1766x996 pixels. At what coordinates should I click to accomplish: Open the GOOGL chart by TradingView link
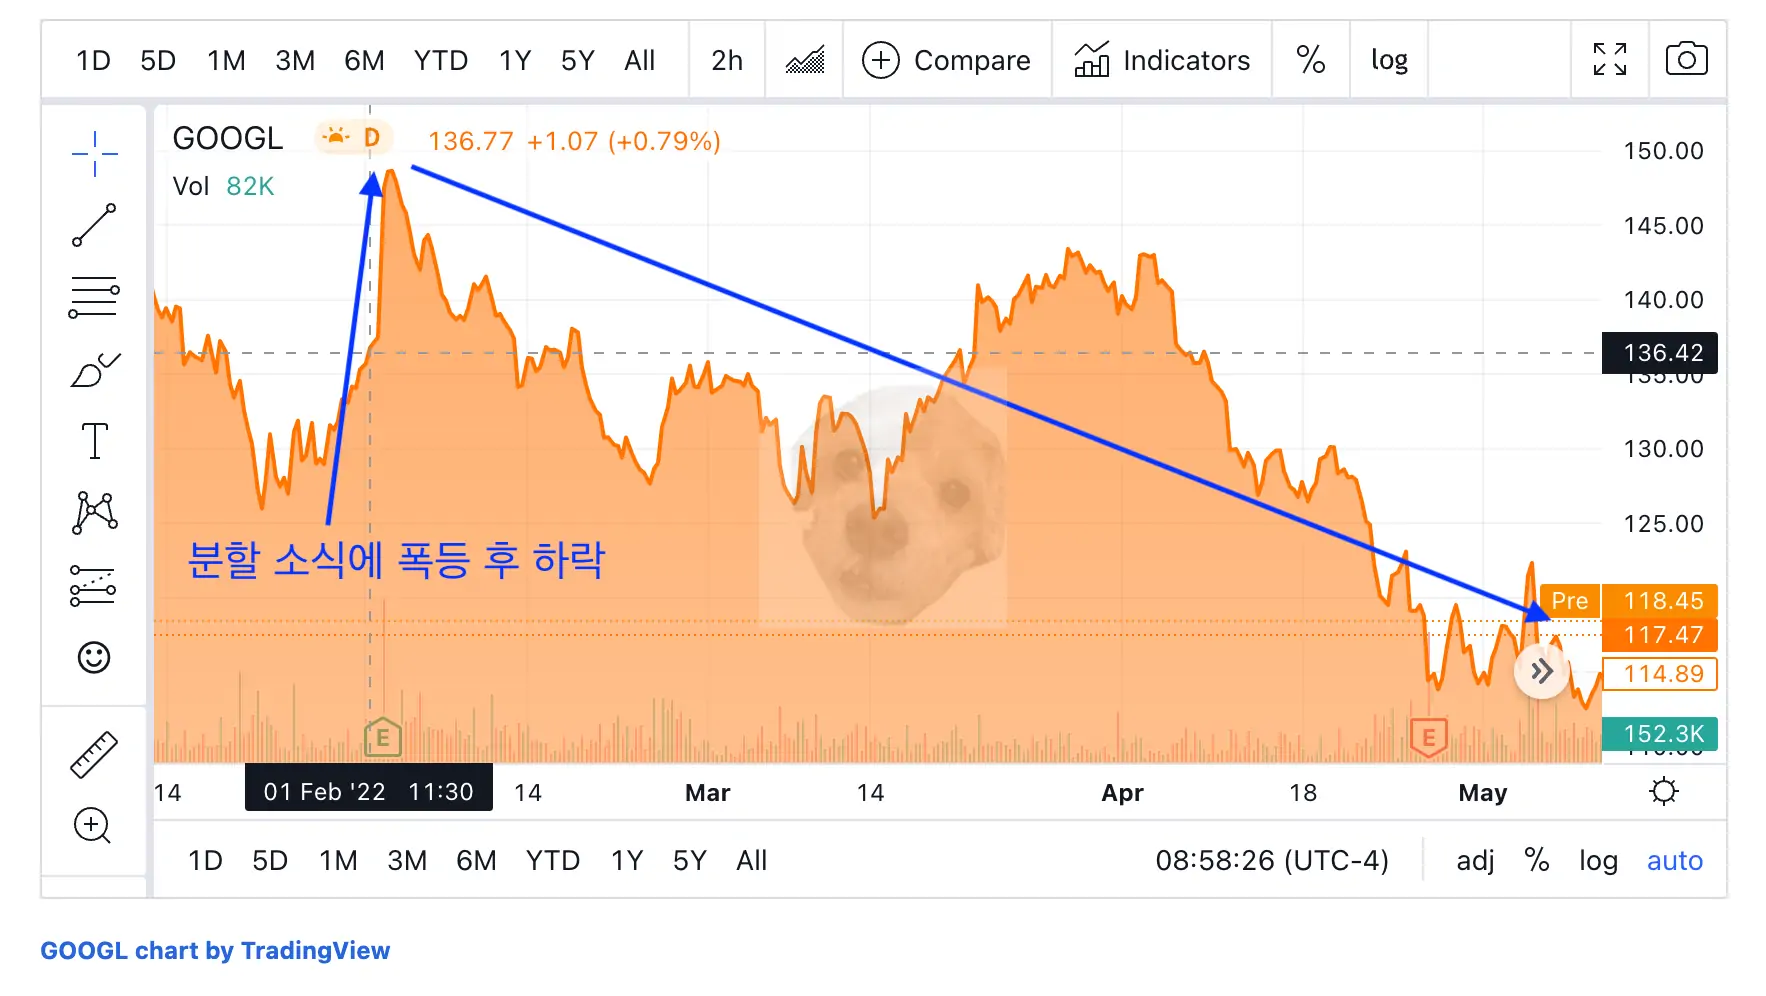[214, 950]
